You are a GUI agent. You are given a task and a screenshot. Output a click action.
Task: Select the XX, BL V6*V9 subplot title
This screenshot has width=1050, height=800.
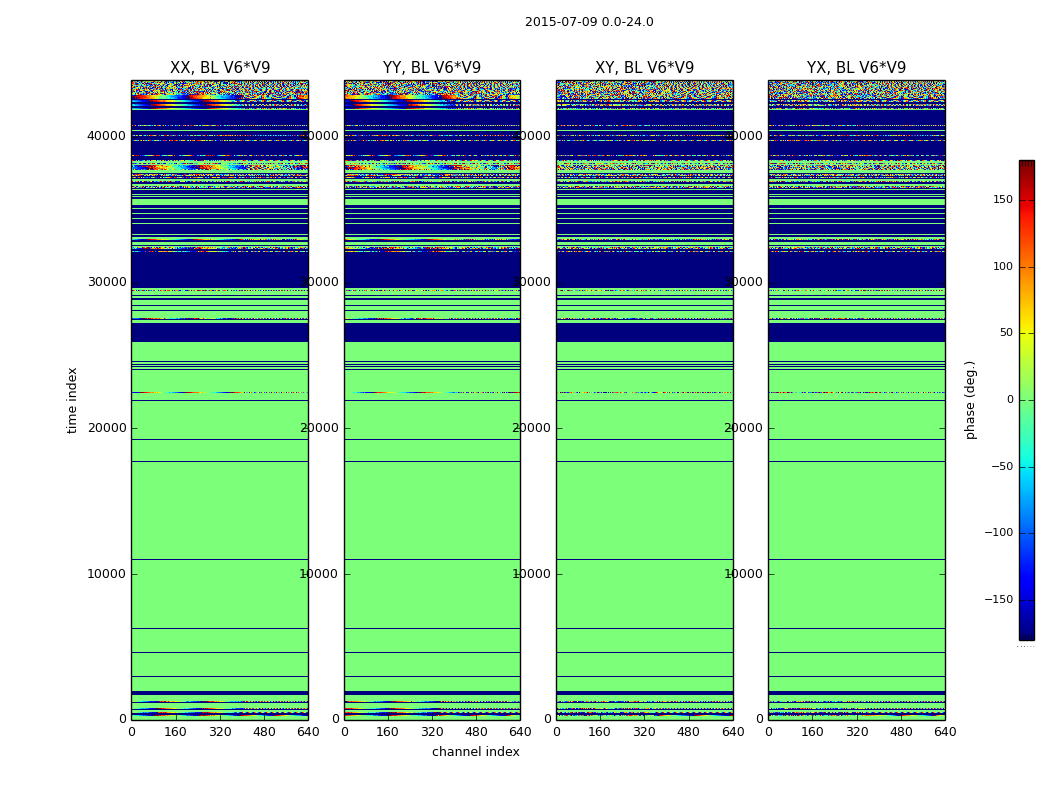[x=220, y=68]
